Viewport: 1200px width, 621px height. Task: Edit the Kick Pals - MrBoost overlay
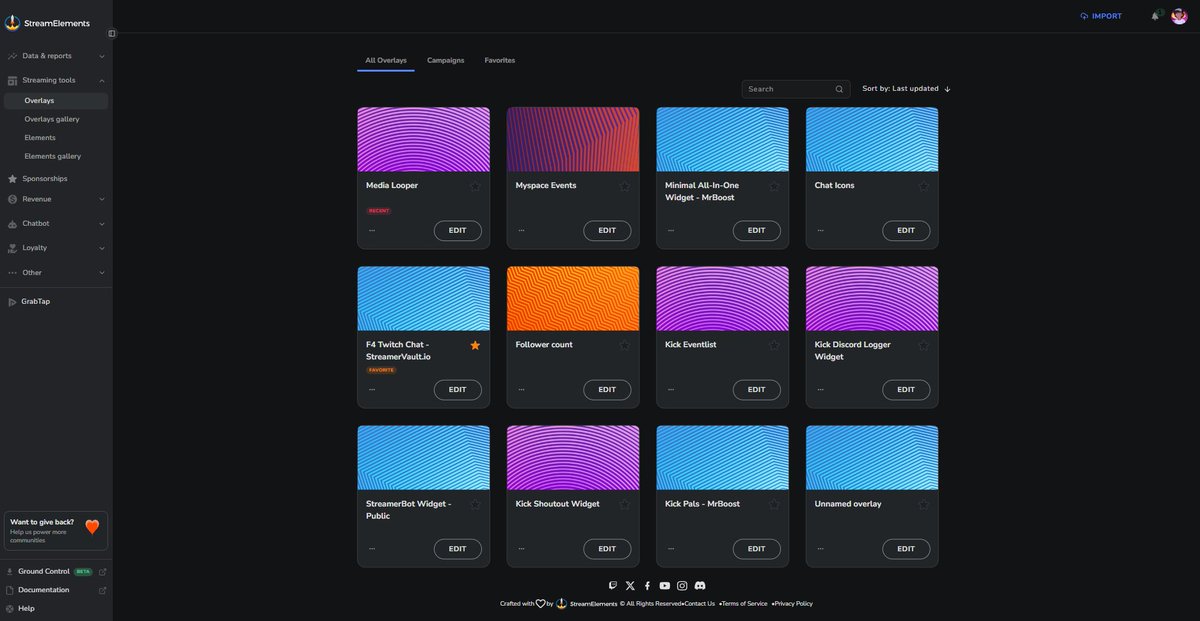pyautogui.click(x=757, y=549)
